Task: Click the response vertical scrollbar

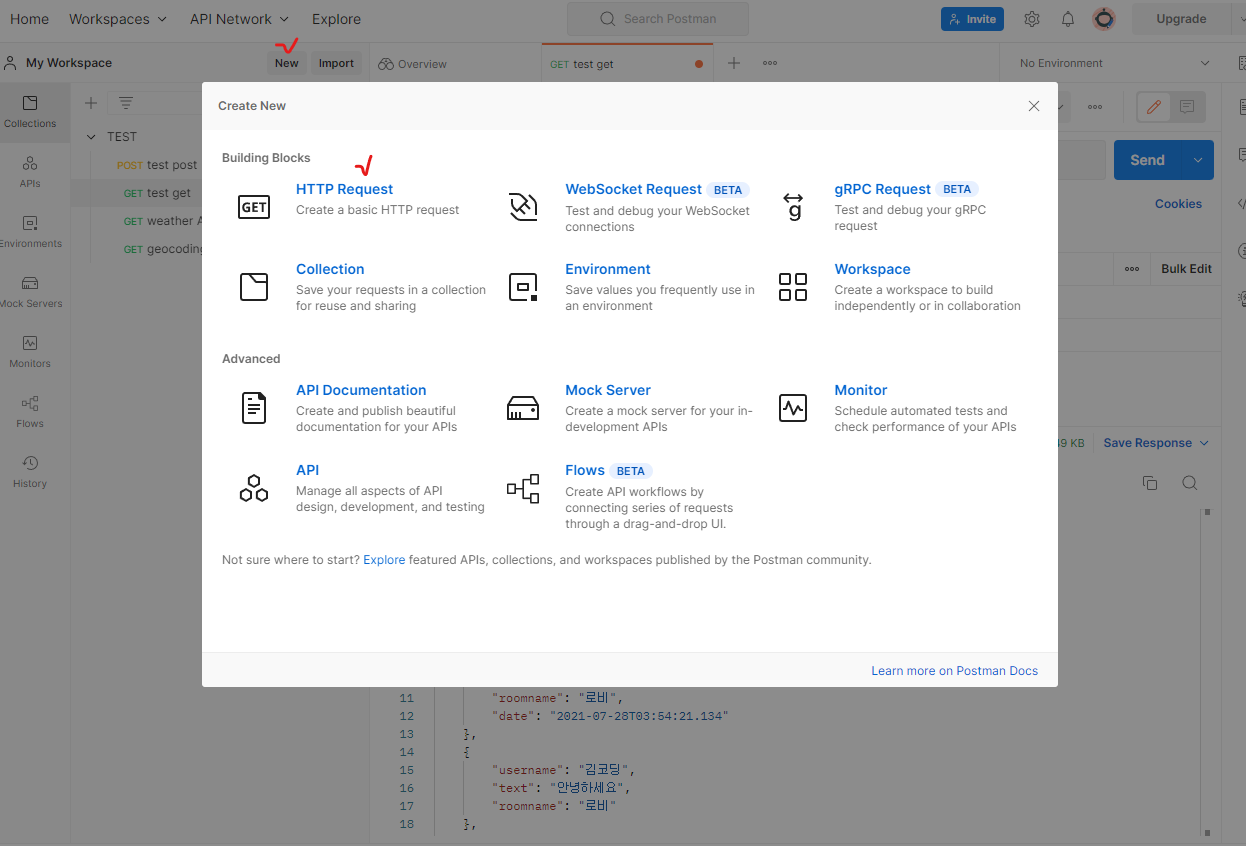Action: 1208,670
